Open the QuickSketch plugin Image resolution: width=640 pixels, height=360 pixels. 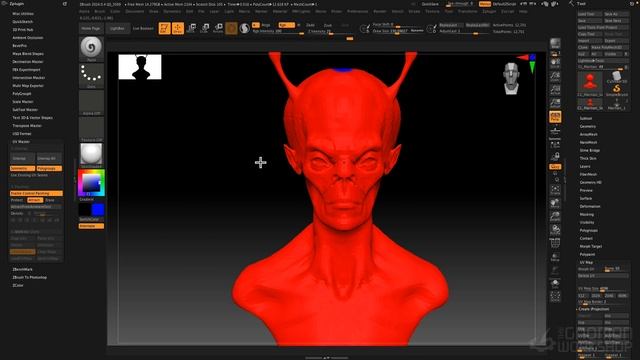22,22
